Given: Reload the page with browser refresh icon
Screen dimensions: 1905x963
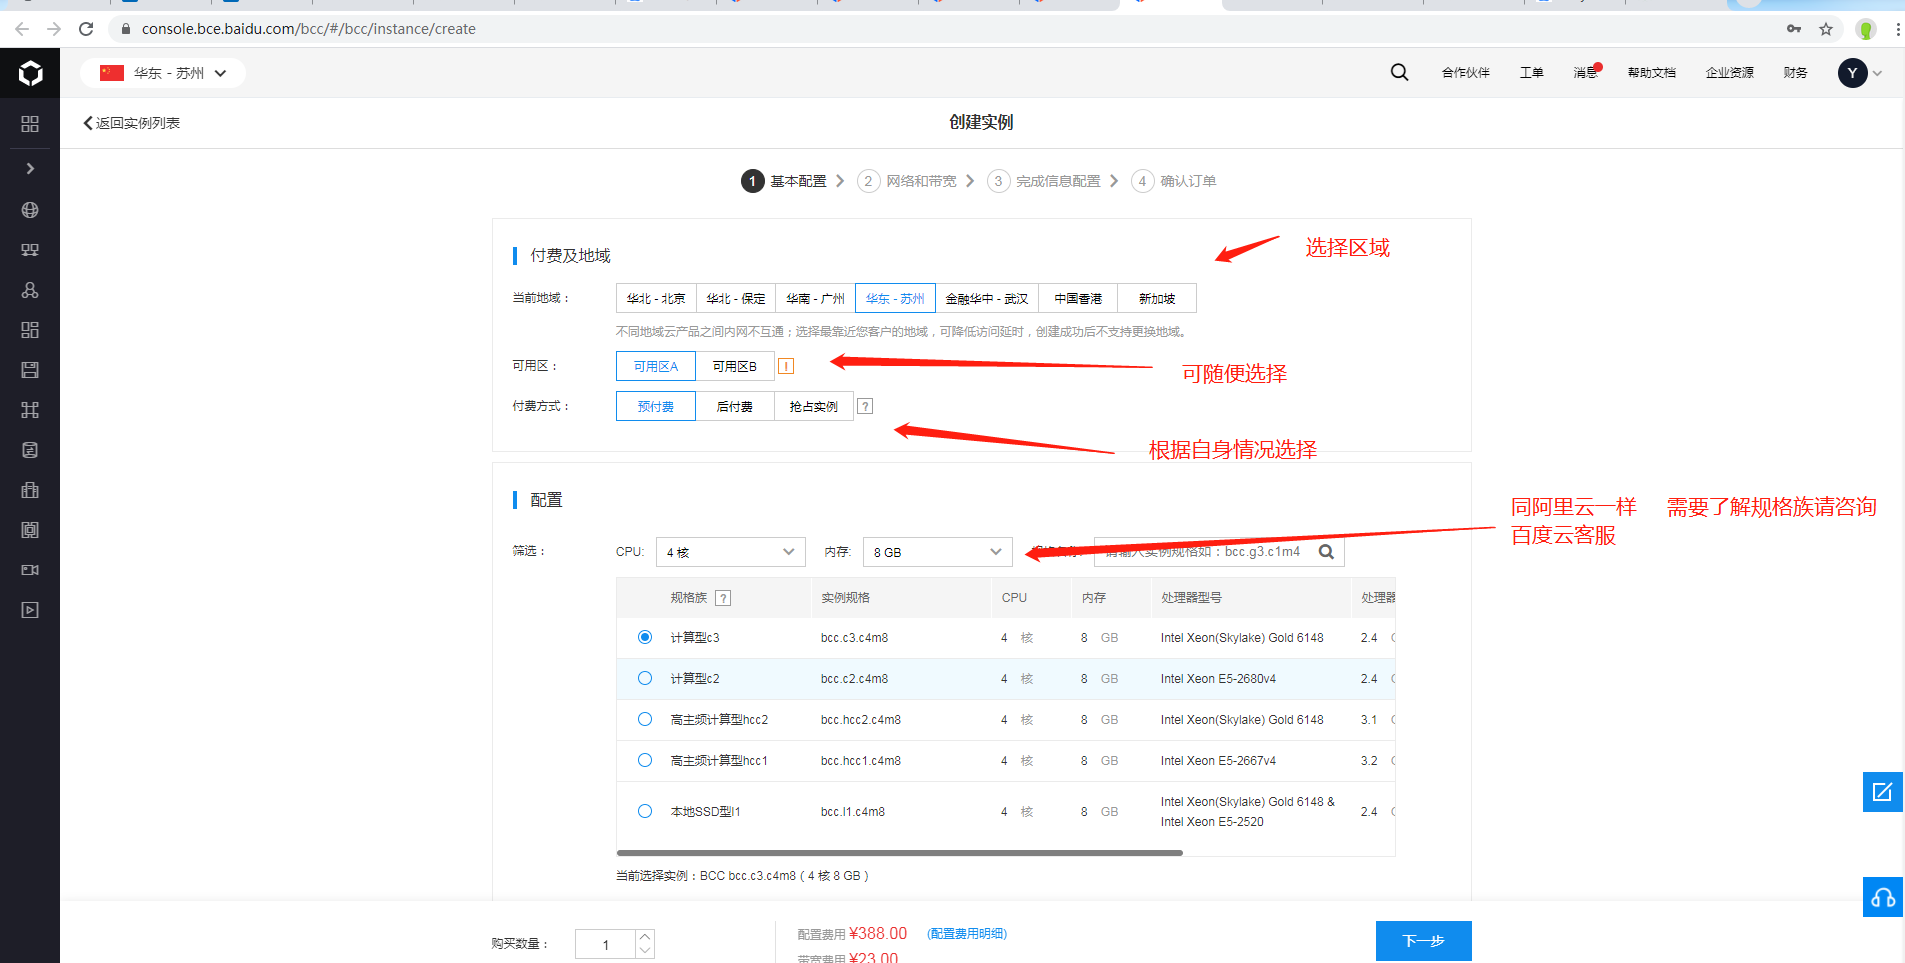Looking at the screenshot, I should coord(86,29).
